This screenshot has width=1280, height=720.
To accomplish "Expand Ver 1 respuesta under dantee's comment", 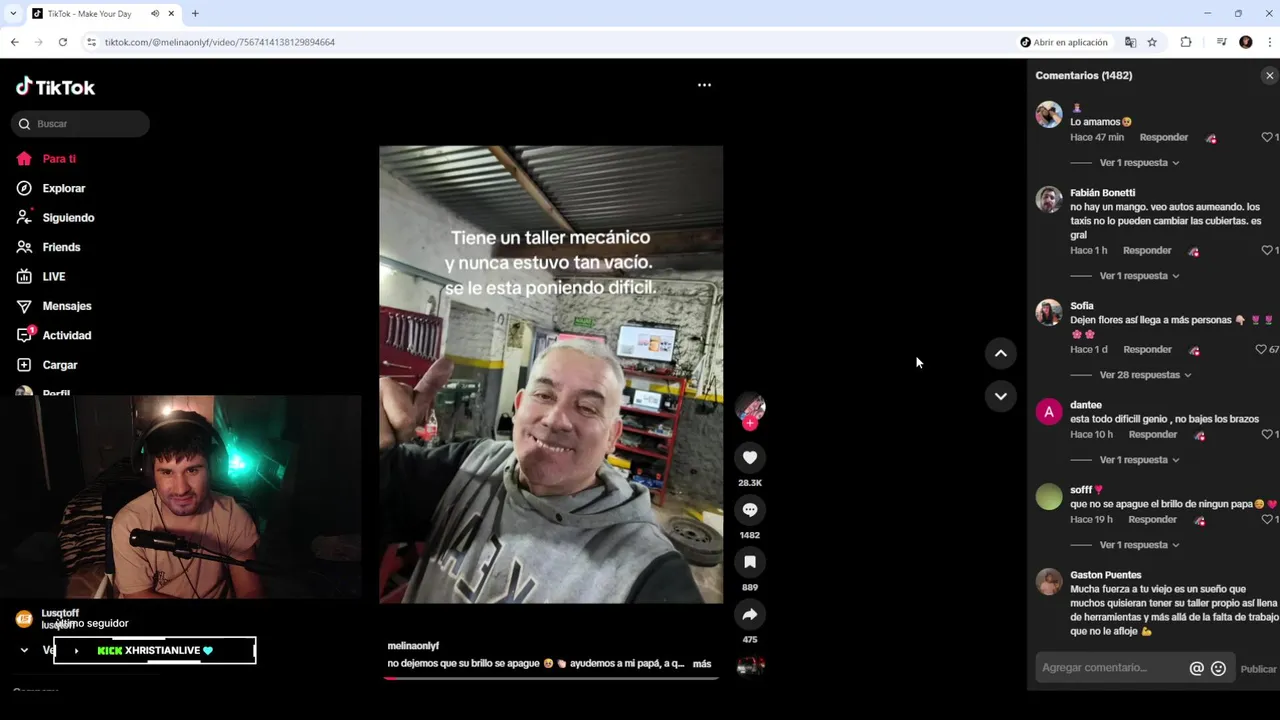I will point(1139,459).
